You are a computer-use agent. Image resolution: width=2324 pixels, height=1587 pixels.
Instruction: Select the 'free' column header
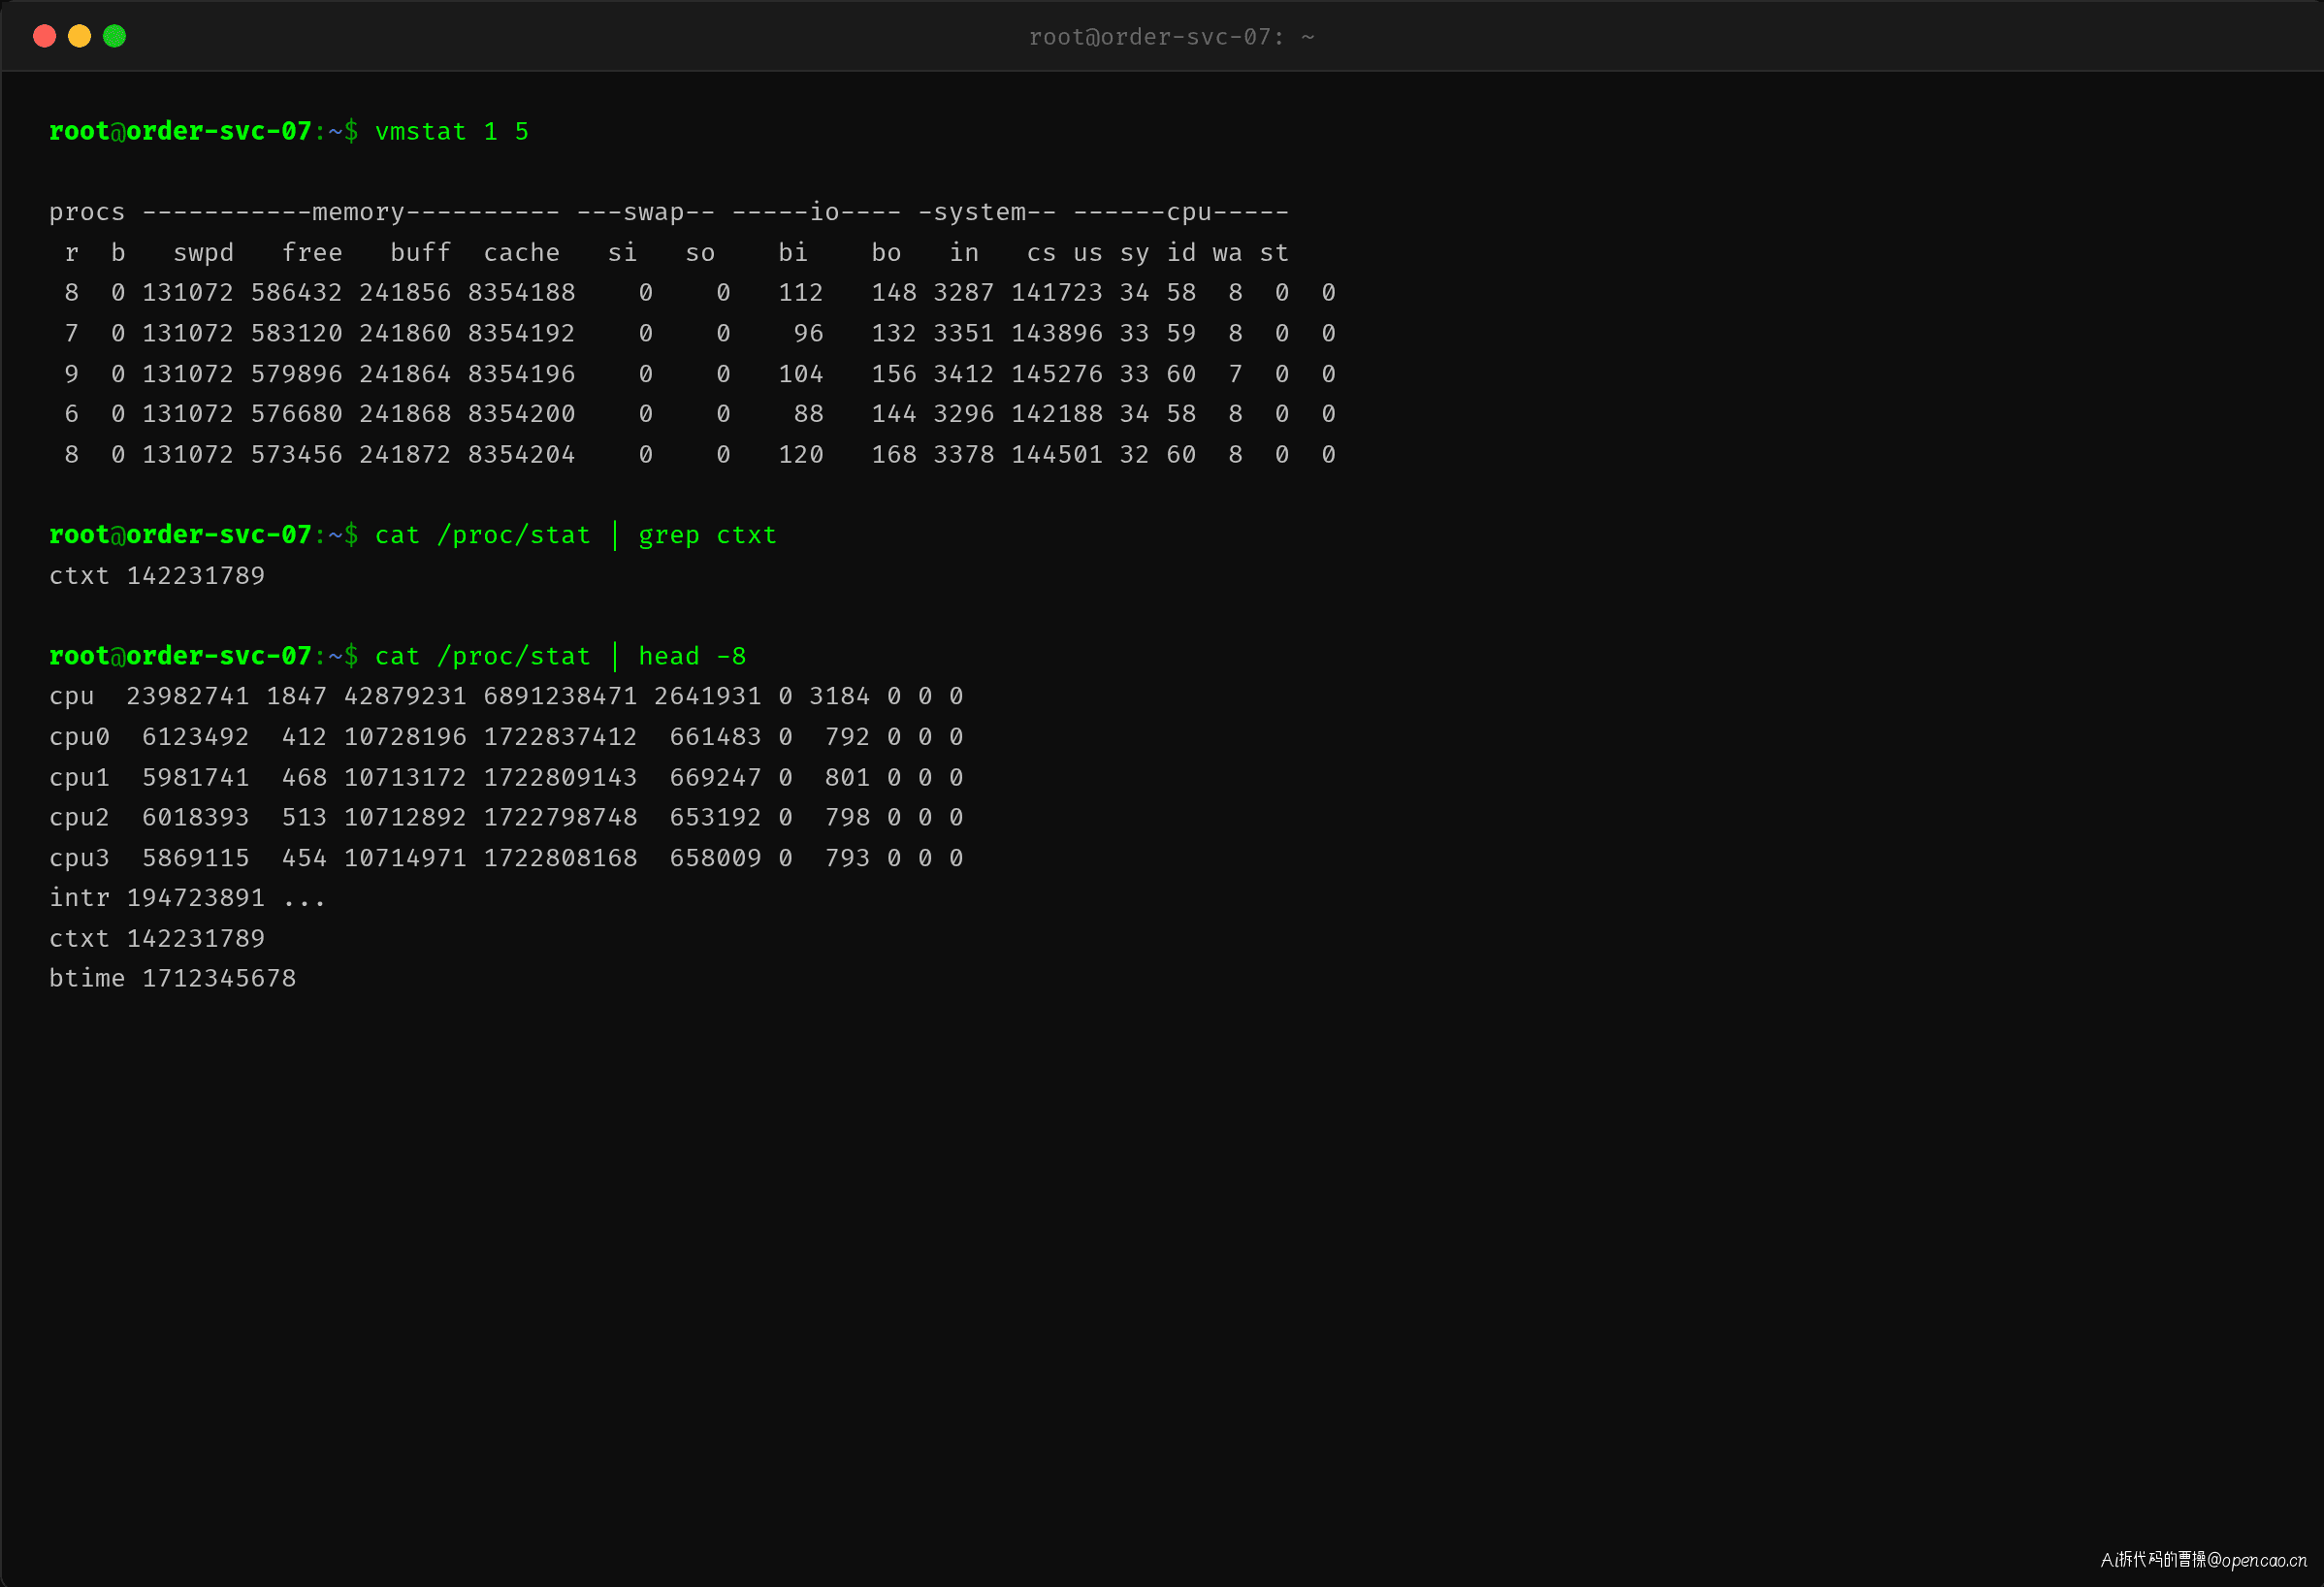click(312, 253)
